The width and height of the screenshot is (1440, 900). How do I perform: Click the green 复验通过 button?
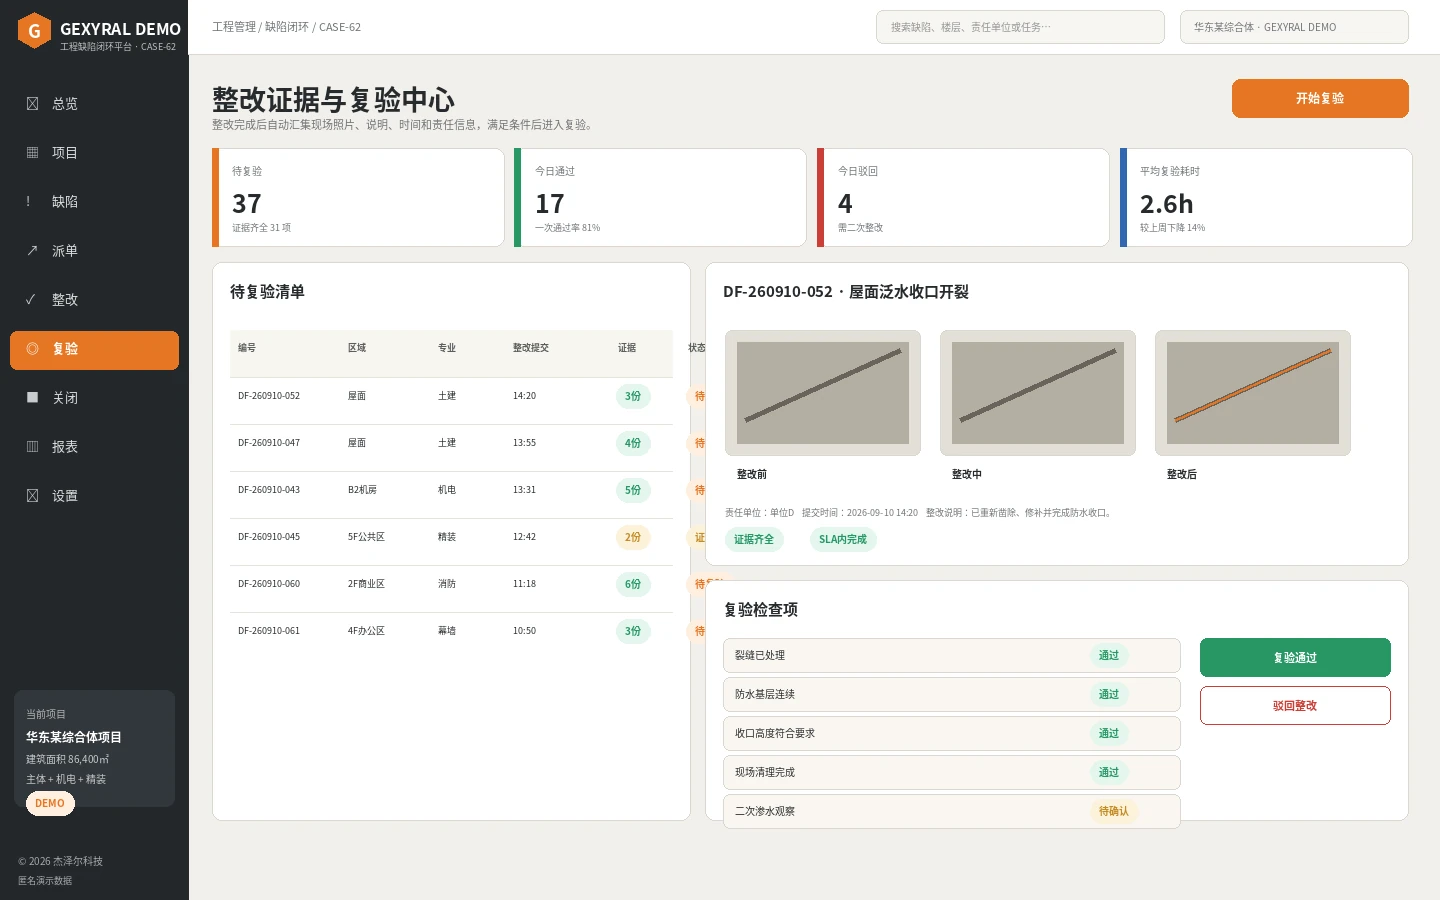[1295, 657]
